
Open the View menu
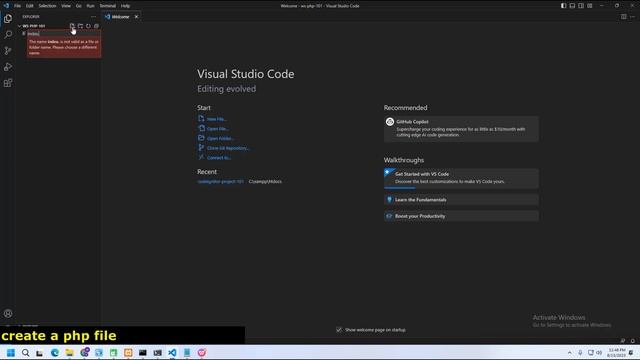tap(66, 6)
